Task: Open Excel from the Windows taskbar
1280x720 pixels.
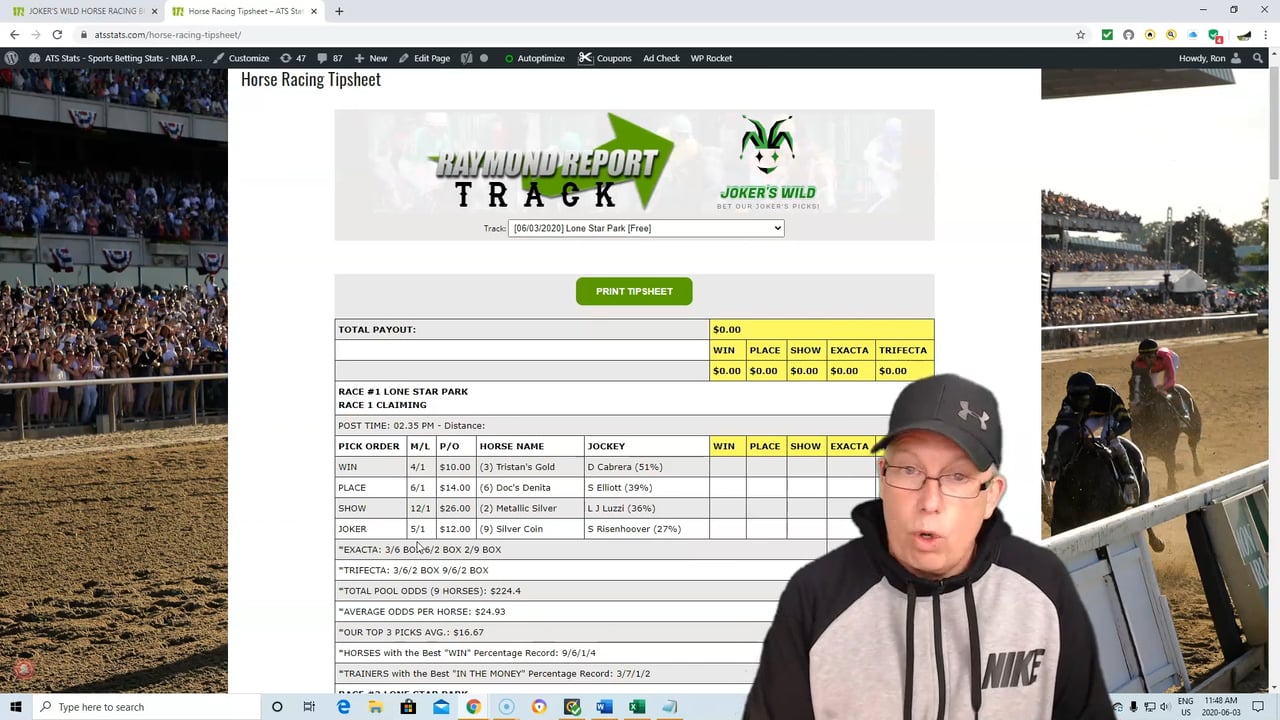Action: pos(636,707)
